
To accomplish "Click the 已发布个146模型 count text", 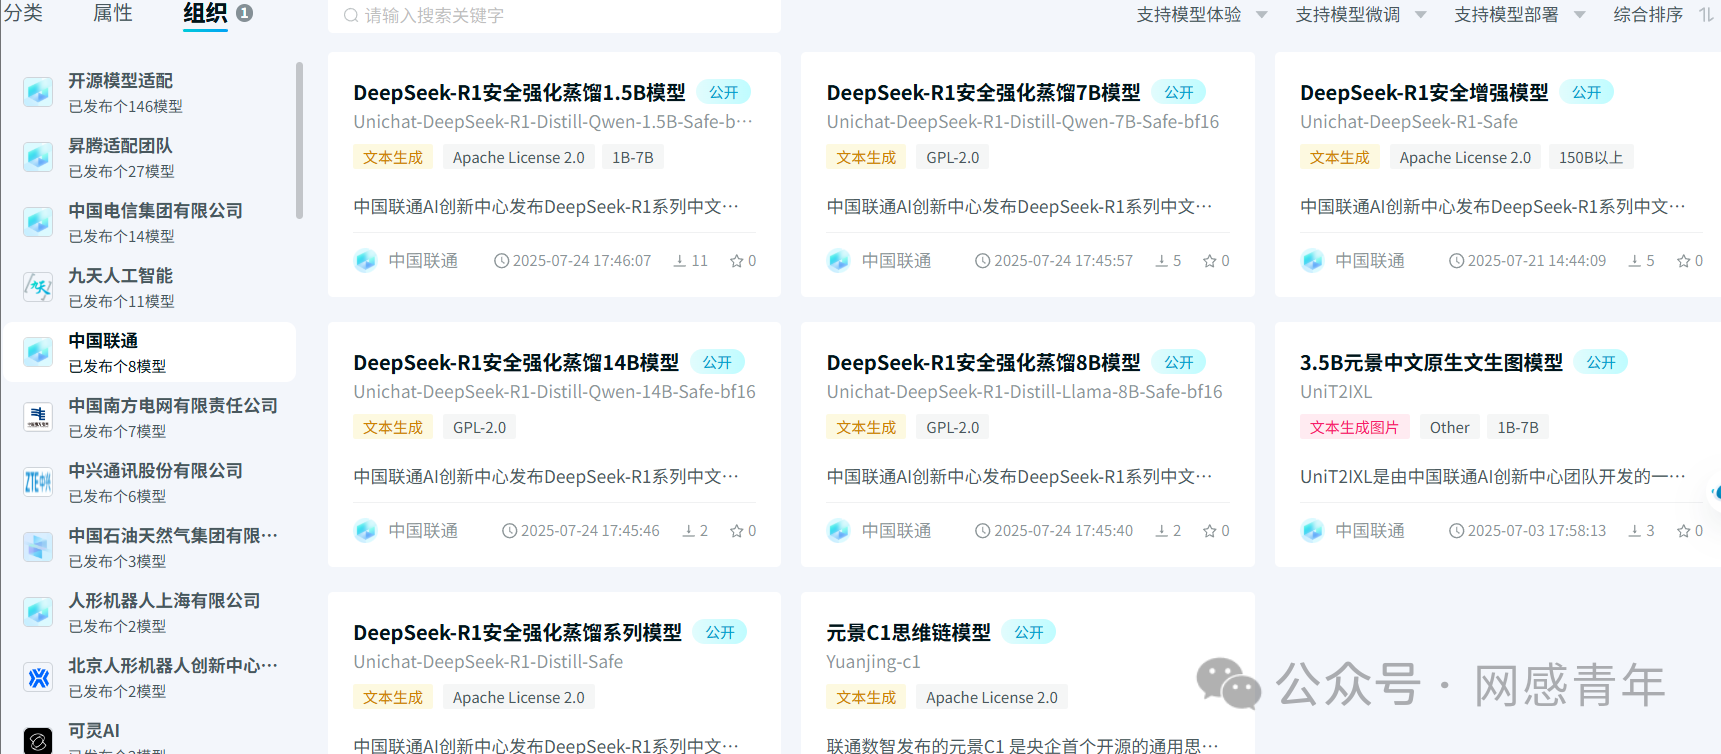I will point(125,107).
